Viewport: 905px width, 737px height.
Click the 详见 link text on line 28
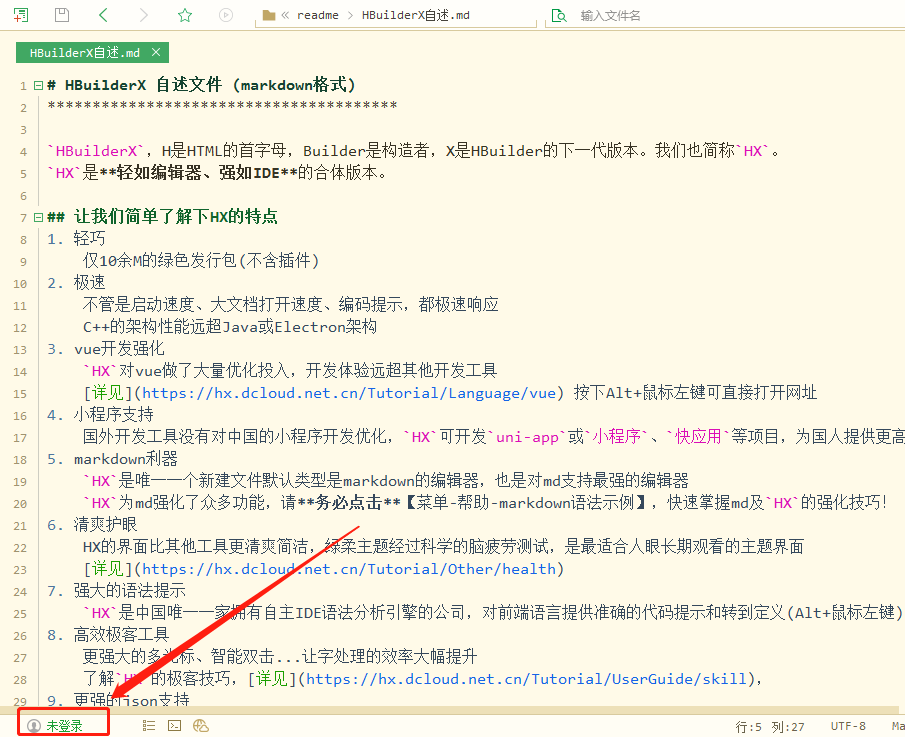pyautogui.click(x=272, y=678)
